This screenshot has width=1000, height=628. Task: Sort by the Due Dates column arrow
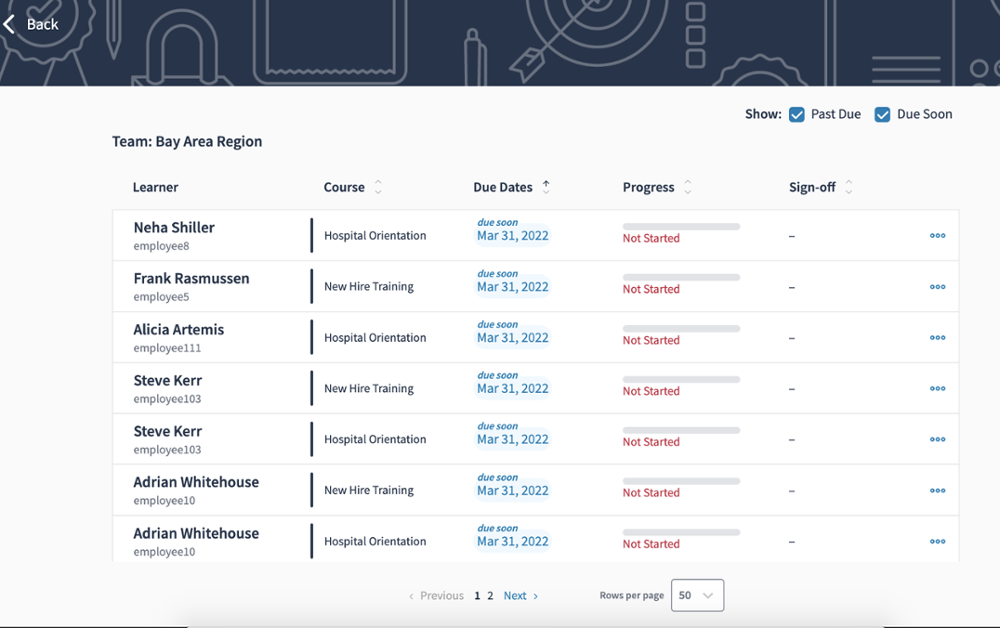tap(546, 187)
